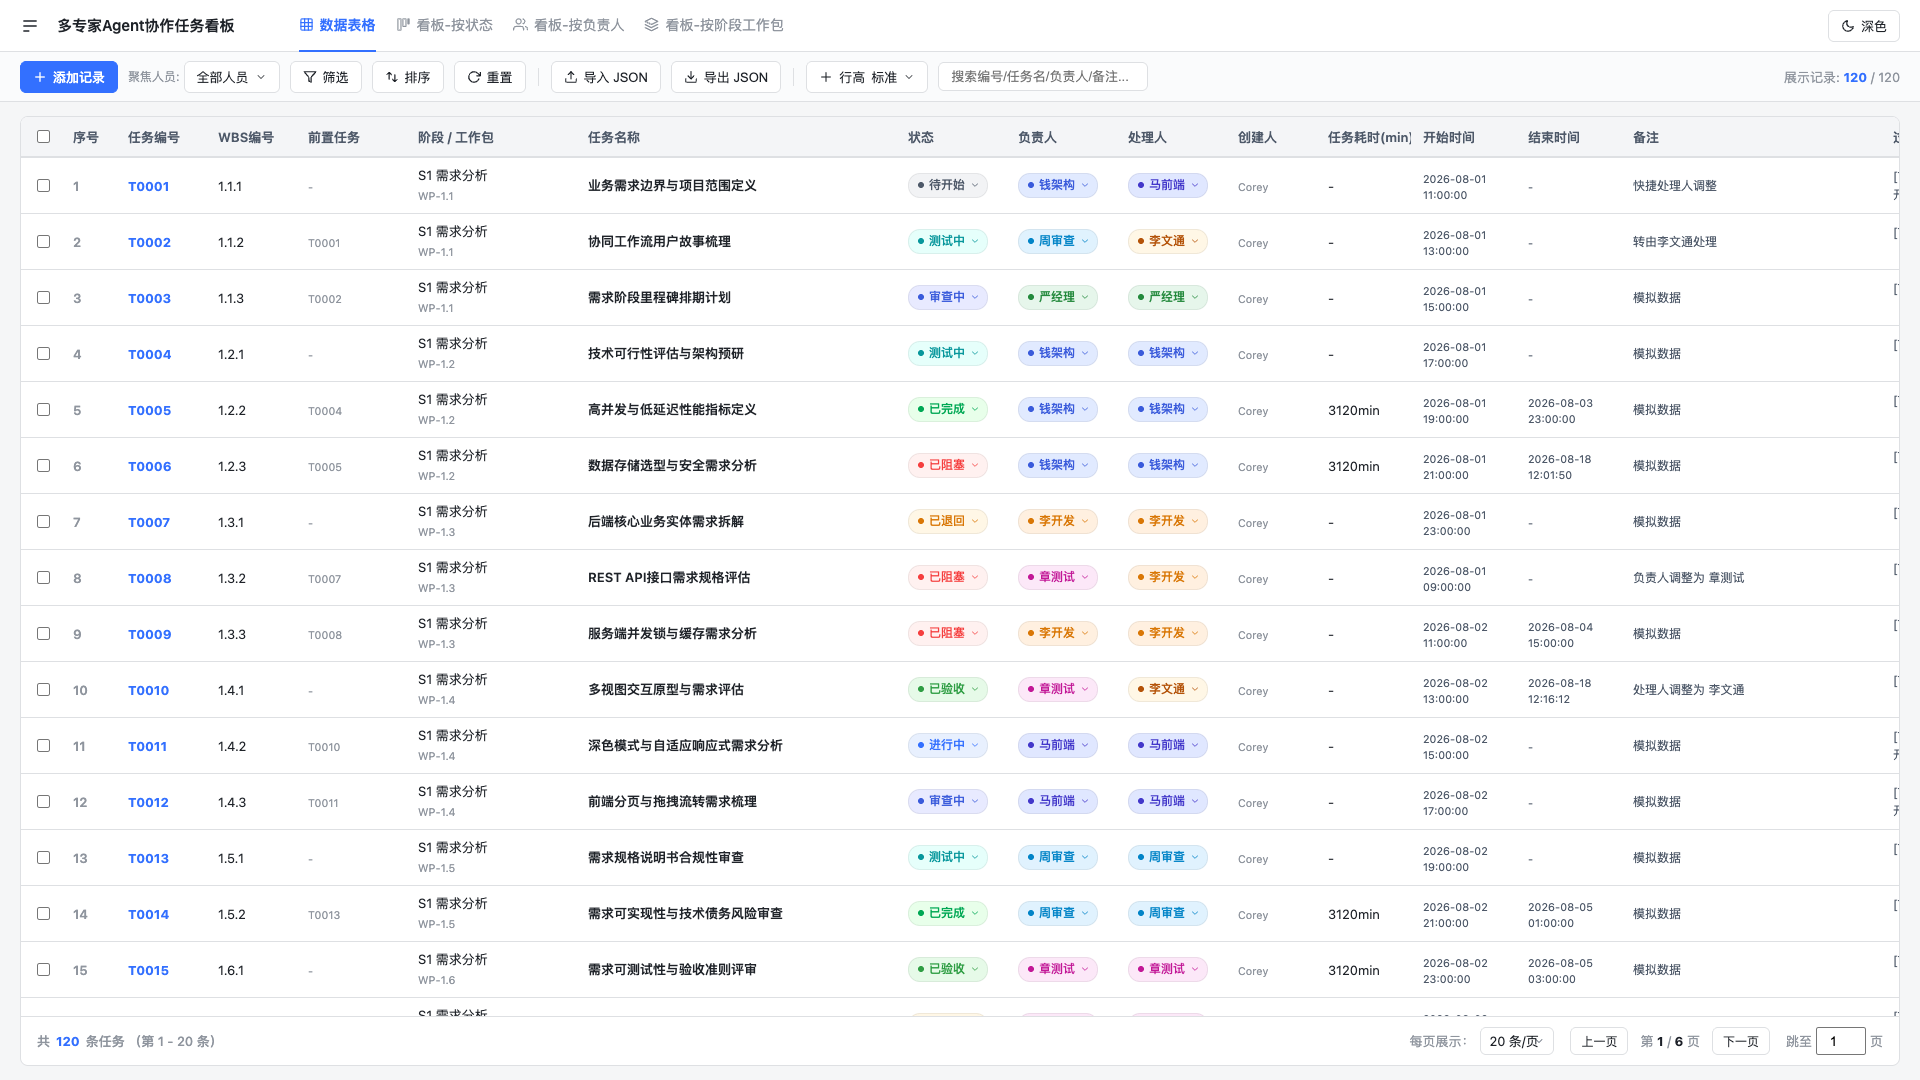This screenshot has width=1920, height=1080.
Task: Click task name REST API接口需求规格评估
Action: point(669,578)
